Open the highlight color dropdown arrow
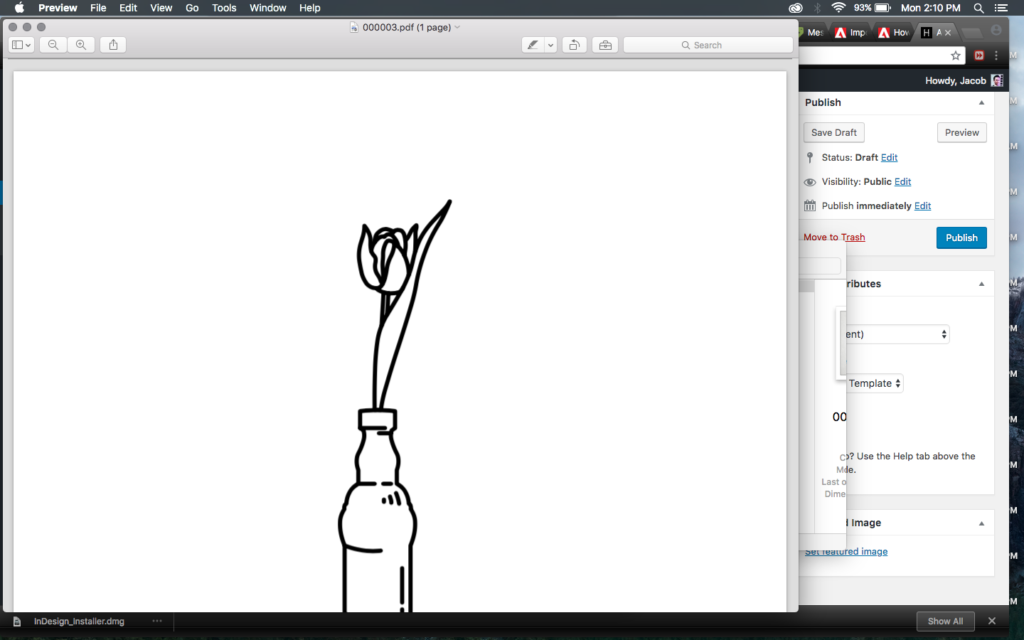This screenshot has height=640, width=1024. 550,45
